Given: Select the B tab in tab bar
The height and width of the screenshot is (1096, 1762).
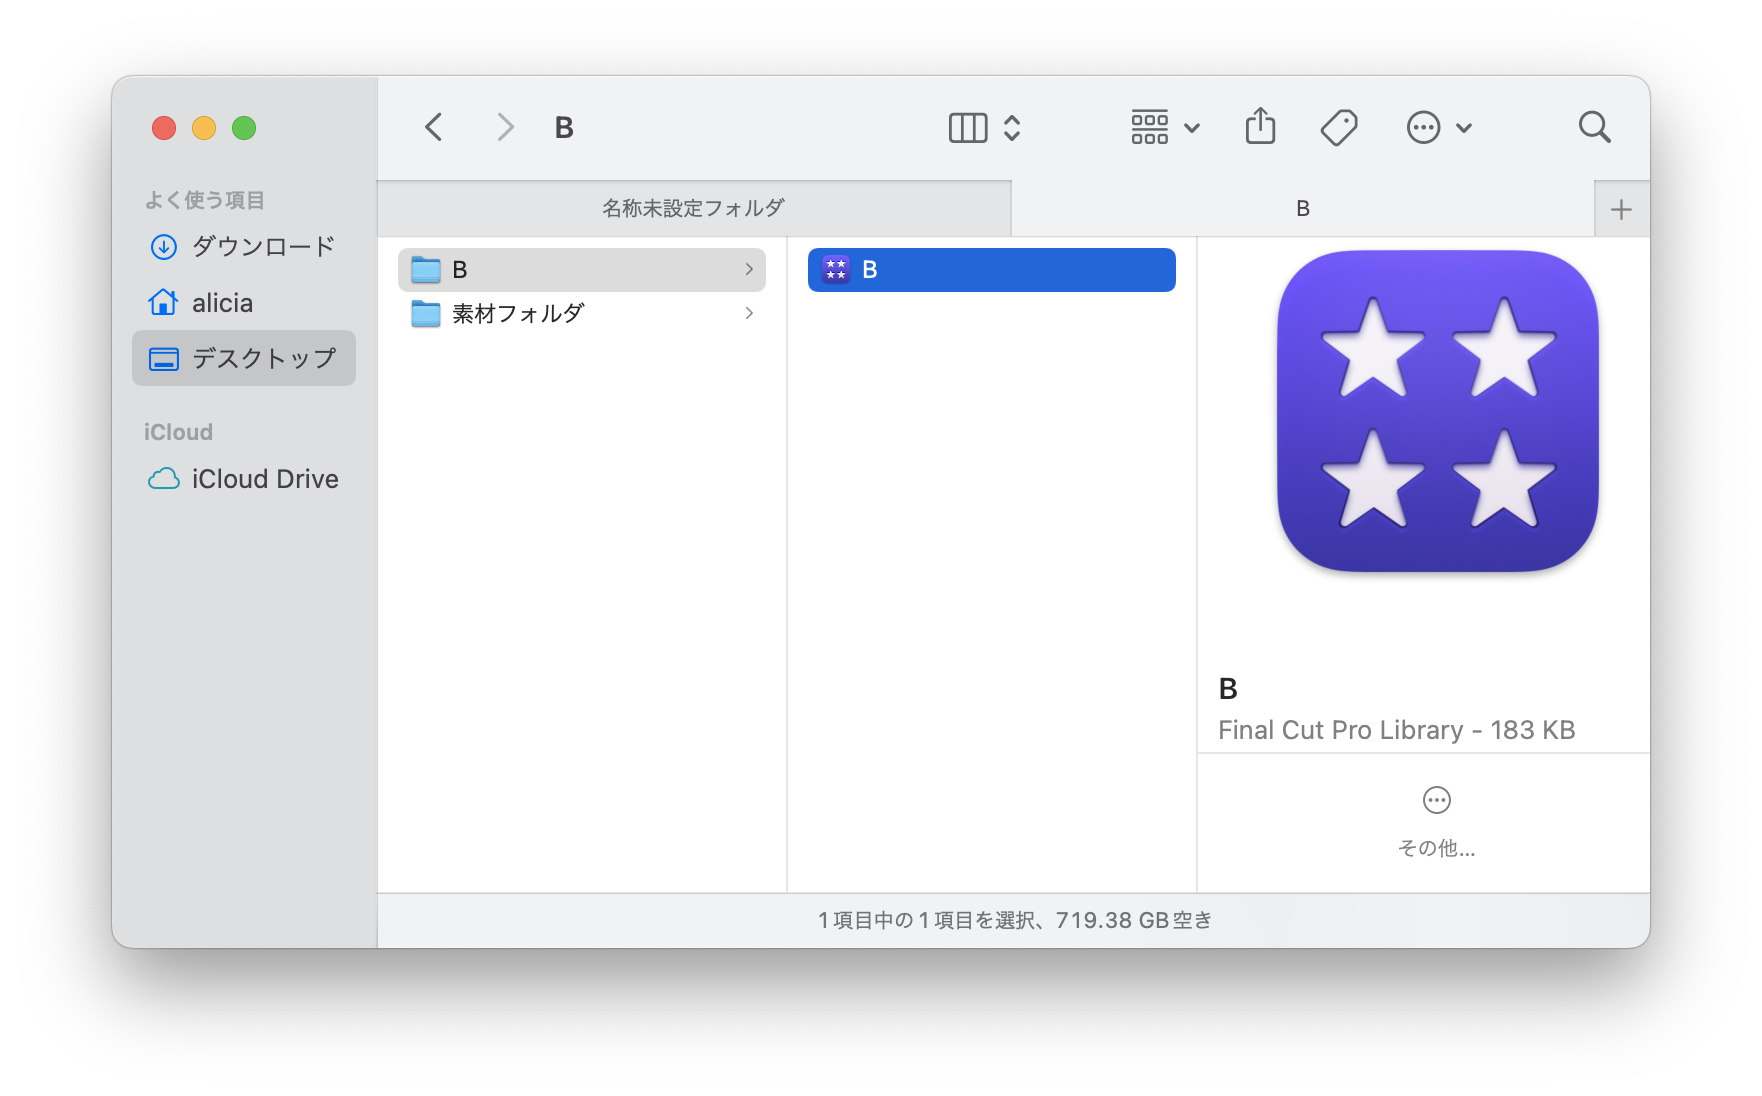Looking at the screenshot, I should (x=1303, y=209).
